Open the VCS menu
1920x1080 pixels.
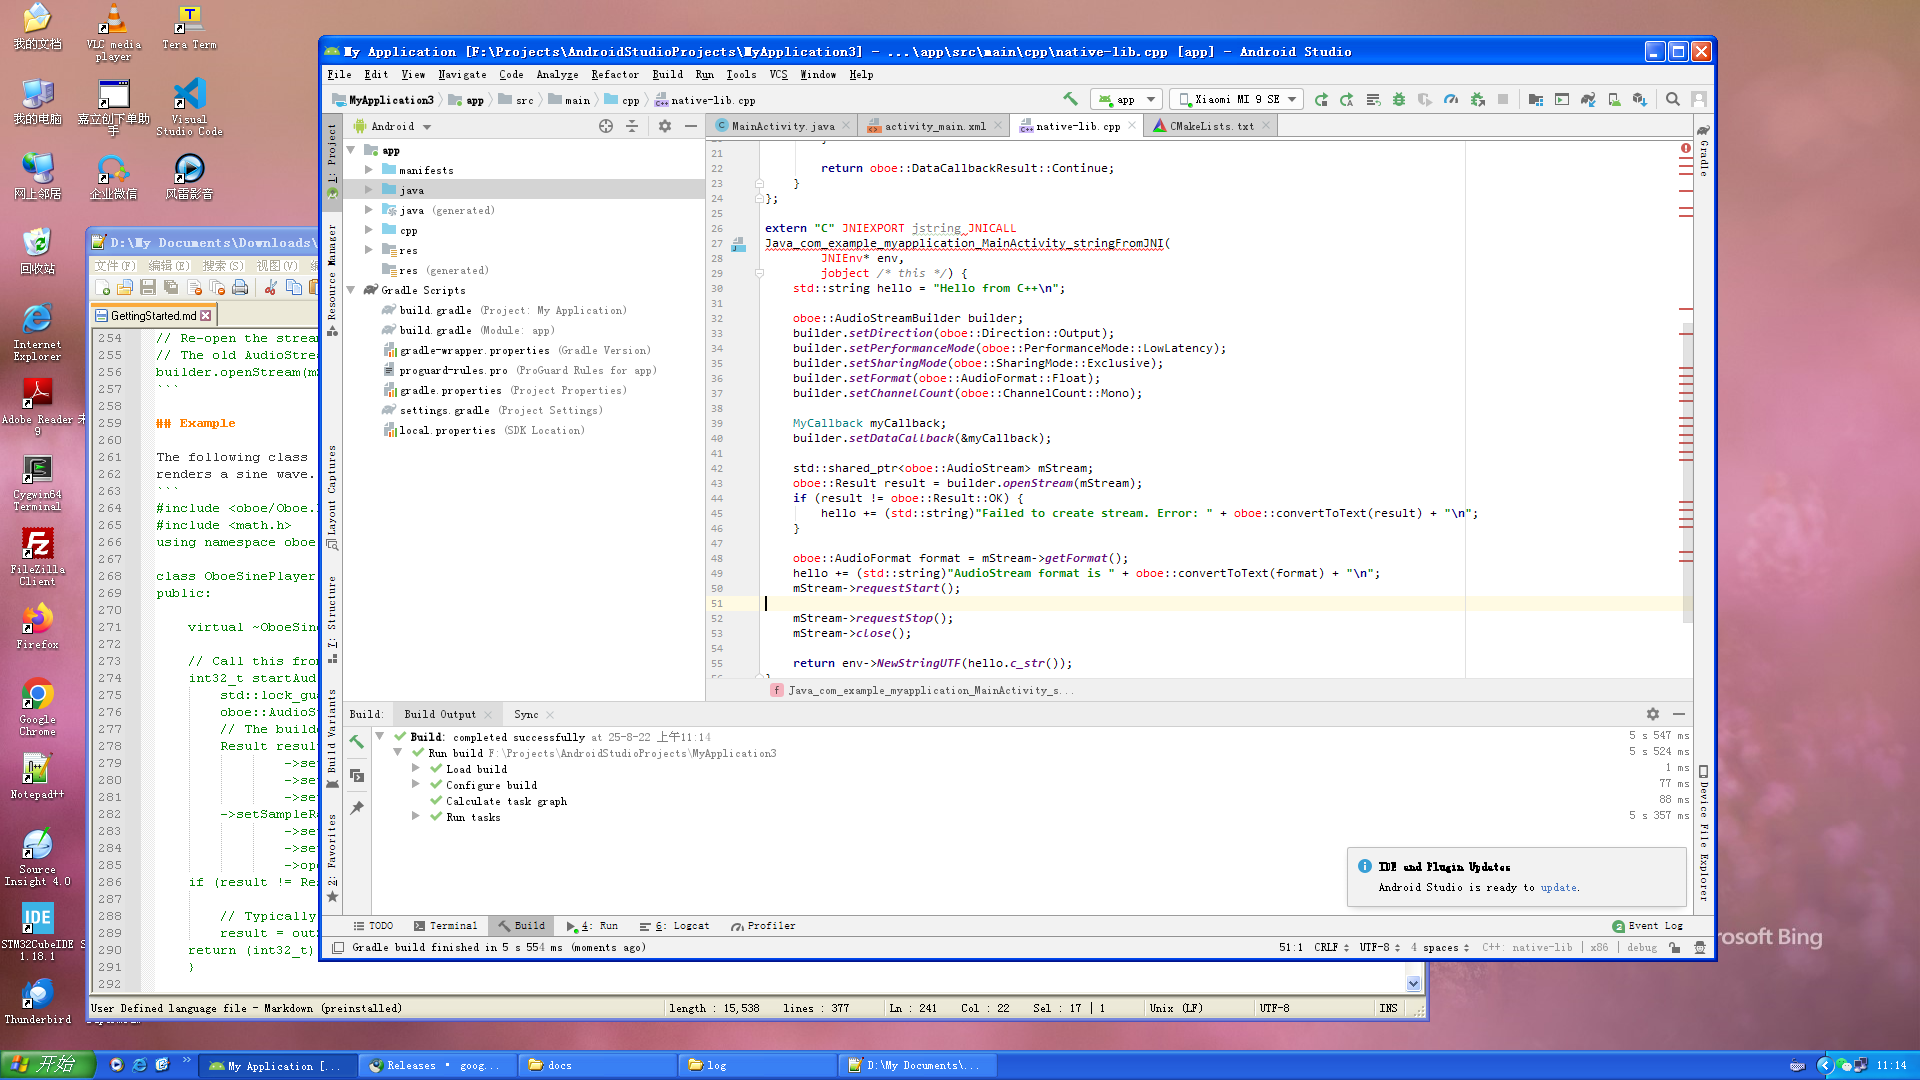click(778, 74)
